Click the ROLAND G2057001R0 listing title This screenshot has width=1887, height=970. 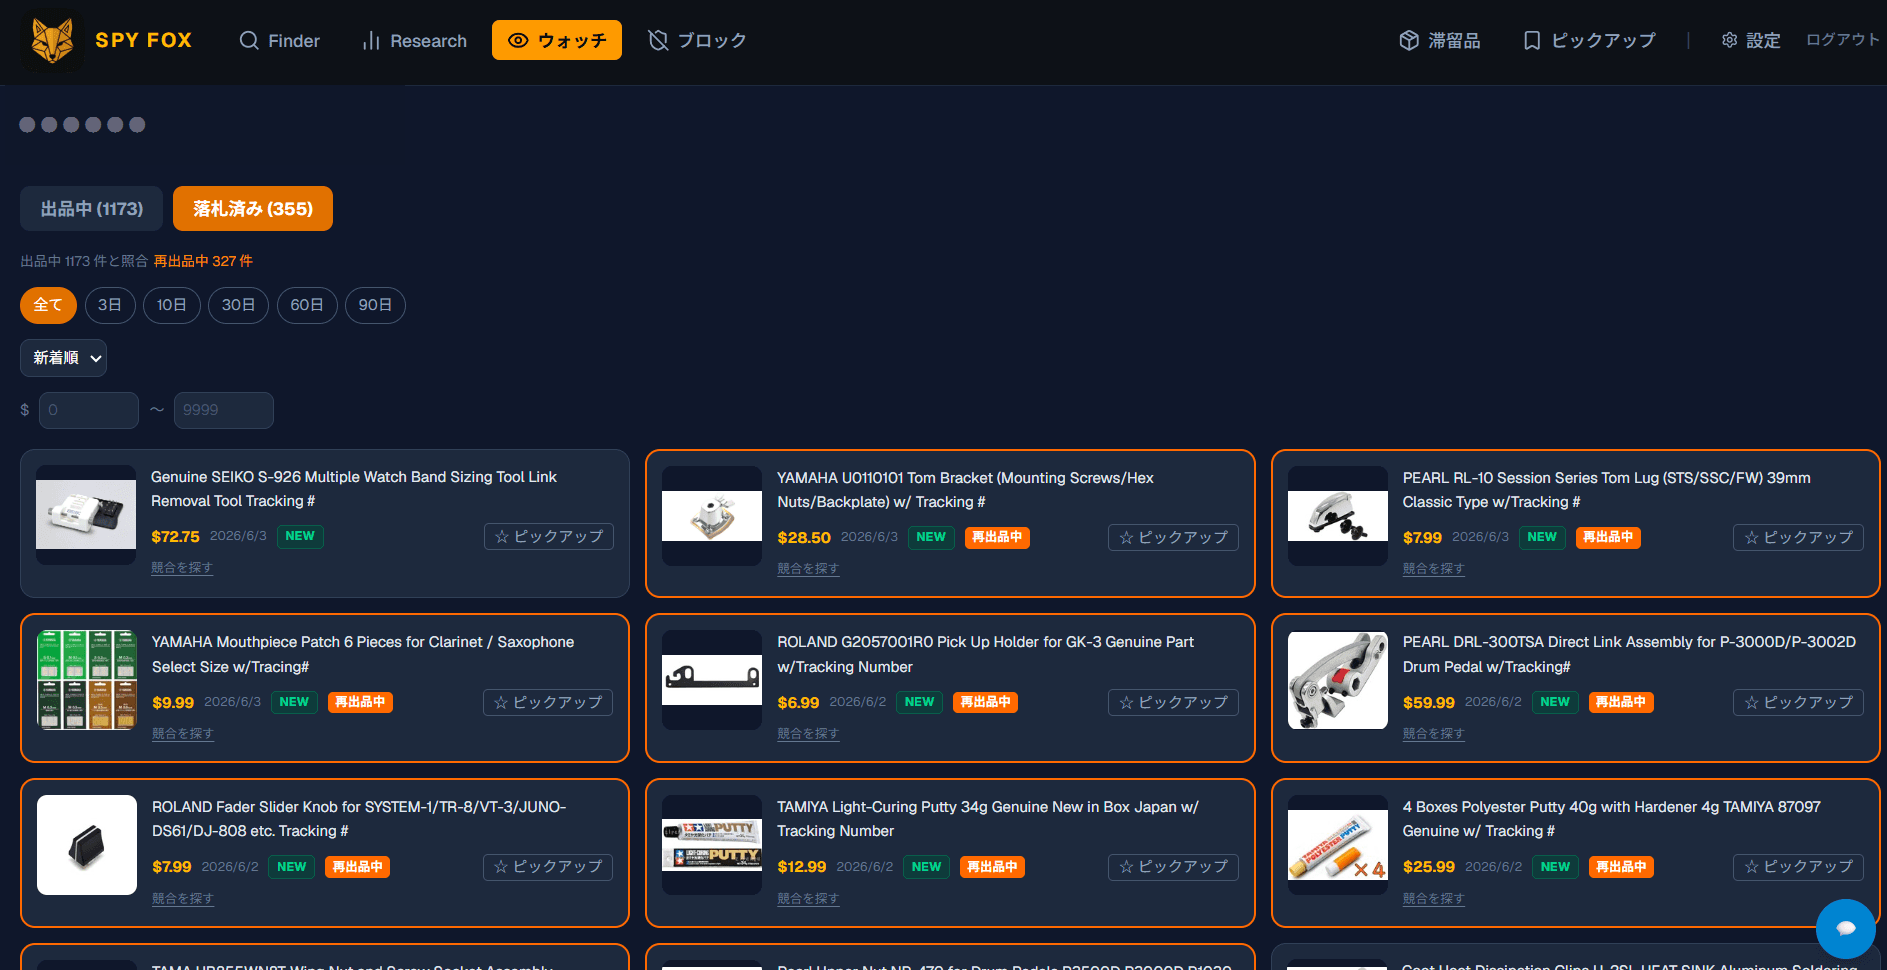pos(985,654)
